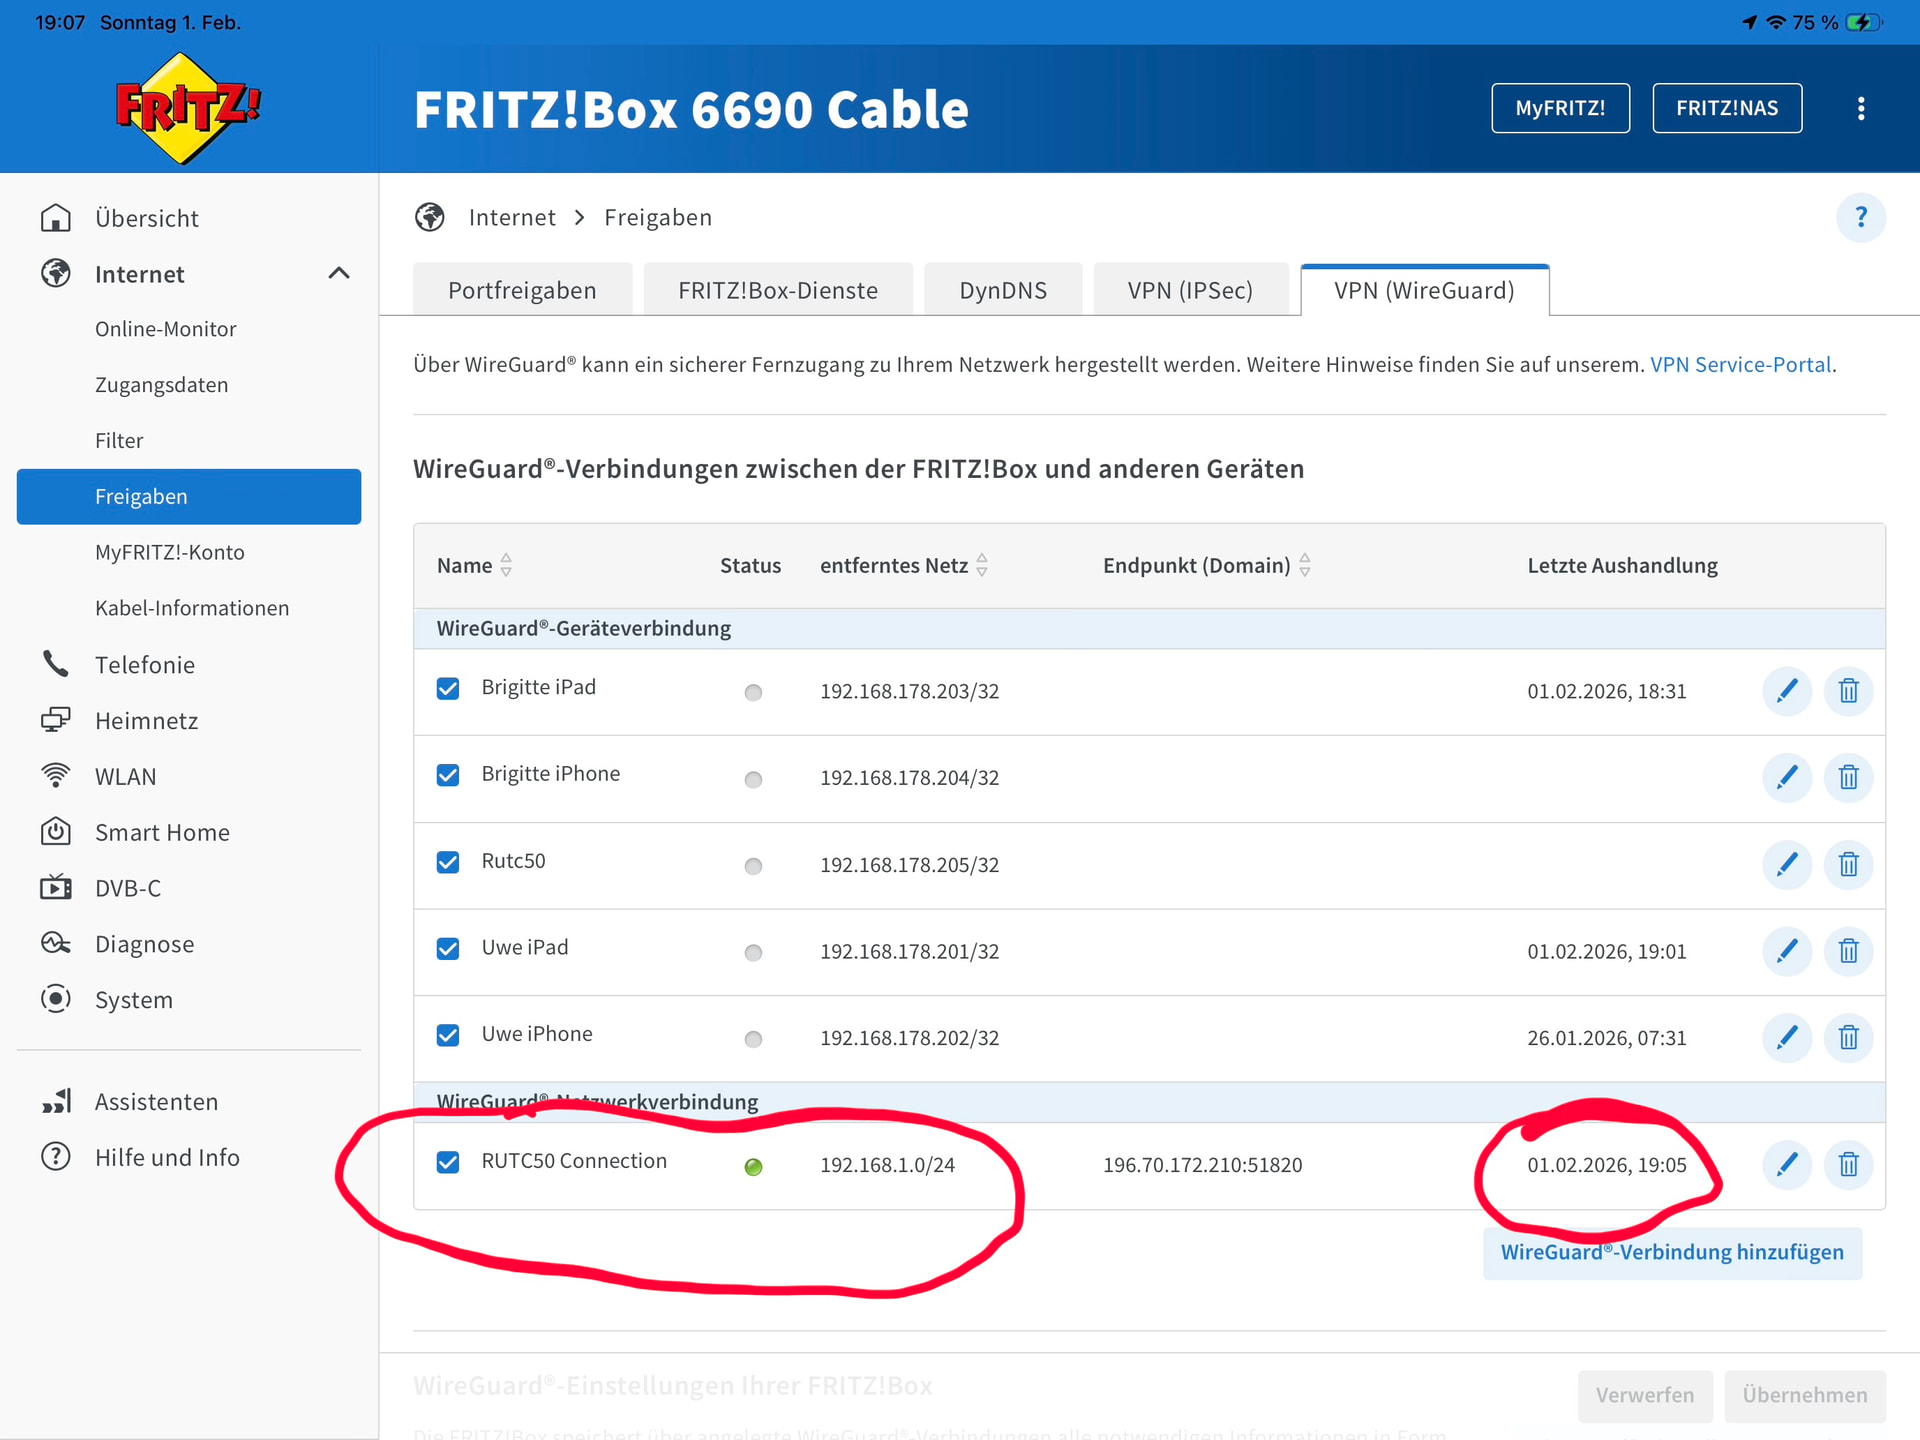1920x1440 pixels.
Task: Click pencil icon for RUTC50 Connection
Action: click(1786, 1164)
